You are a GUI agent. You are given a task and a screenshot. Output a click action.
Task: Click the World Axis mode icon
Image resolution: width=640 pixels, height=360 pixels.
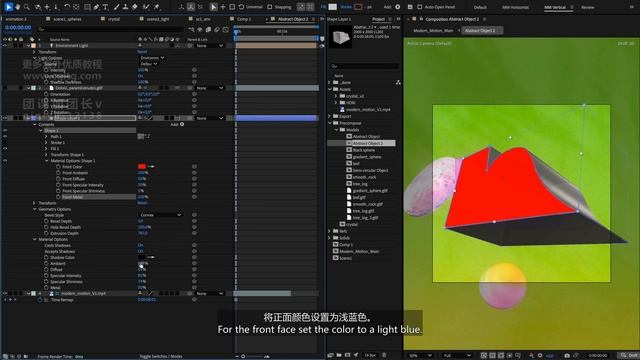tap(191, 7)
